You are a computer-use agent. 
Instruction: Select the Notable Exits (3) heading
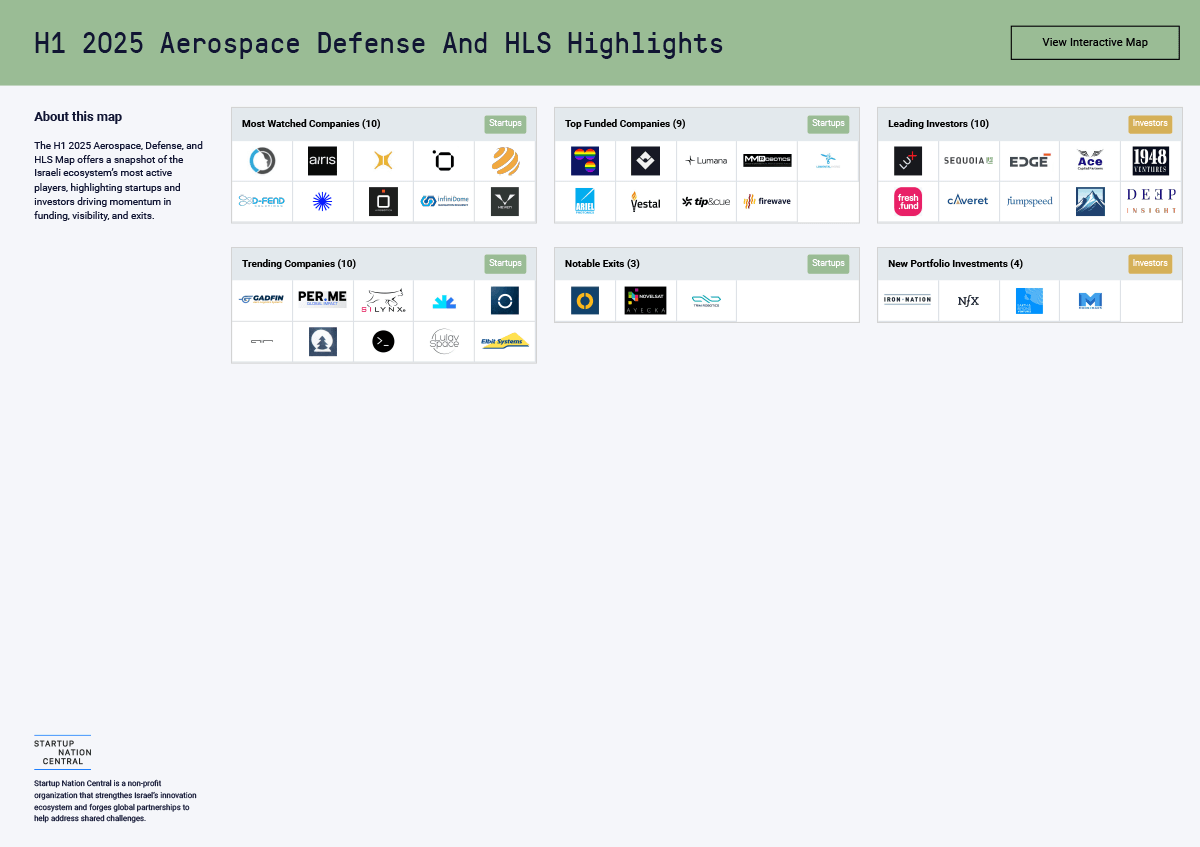[x=602, y=264]
